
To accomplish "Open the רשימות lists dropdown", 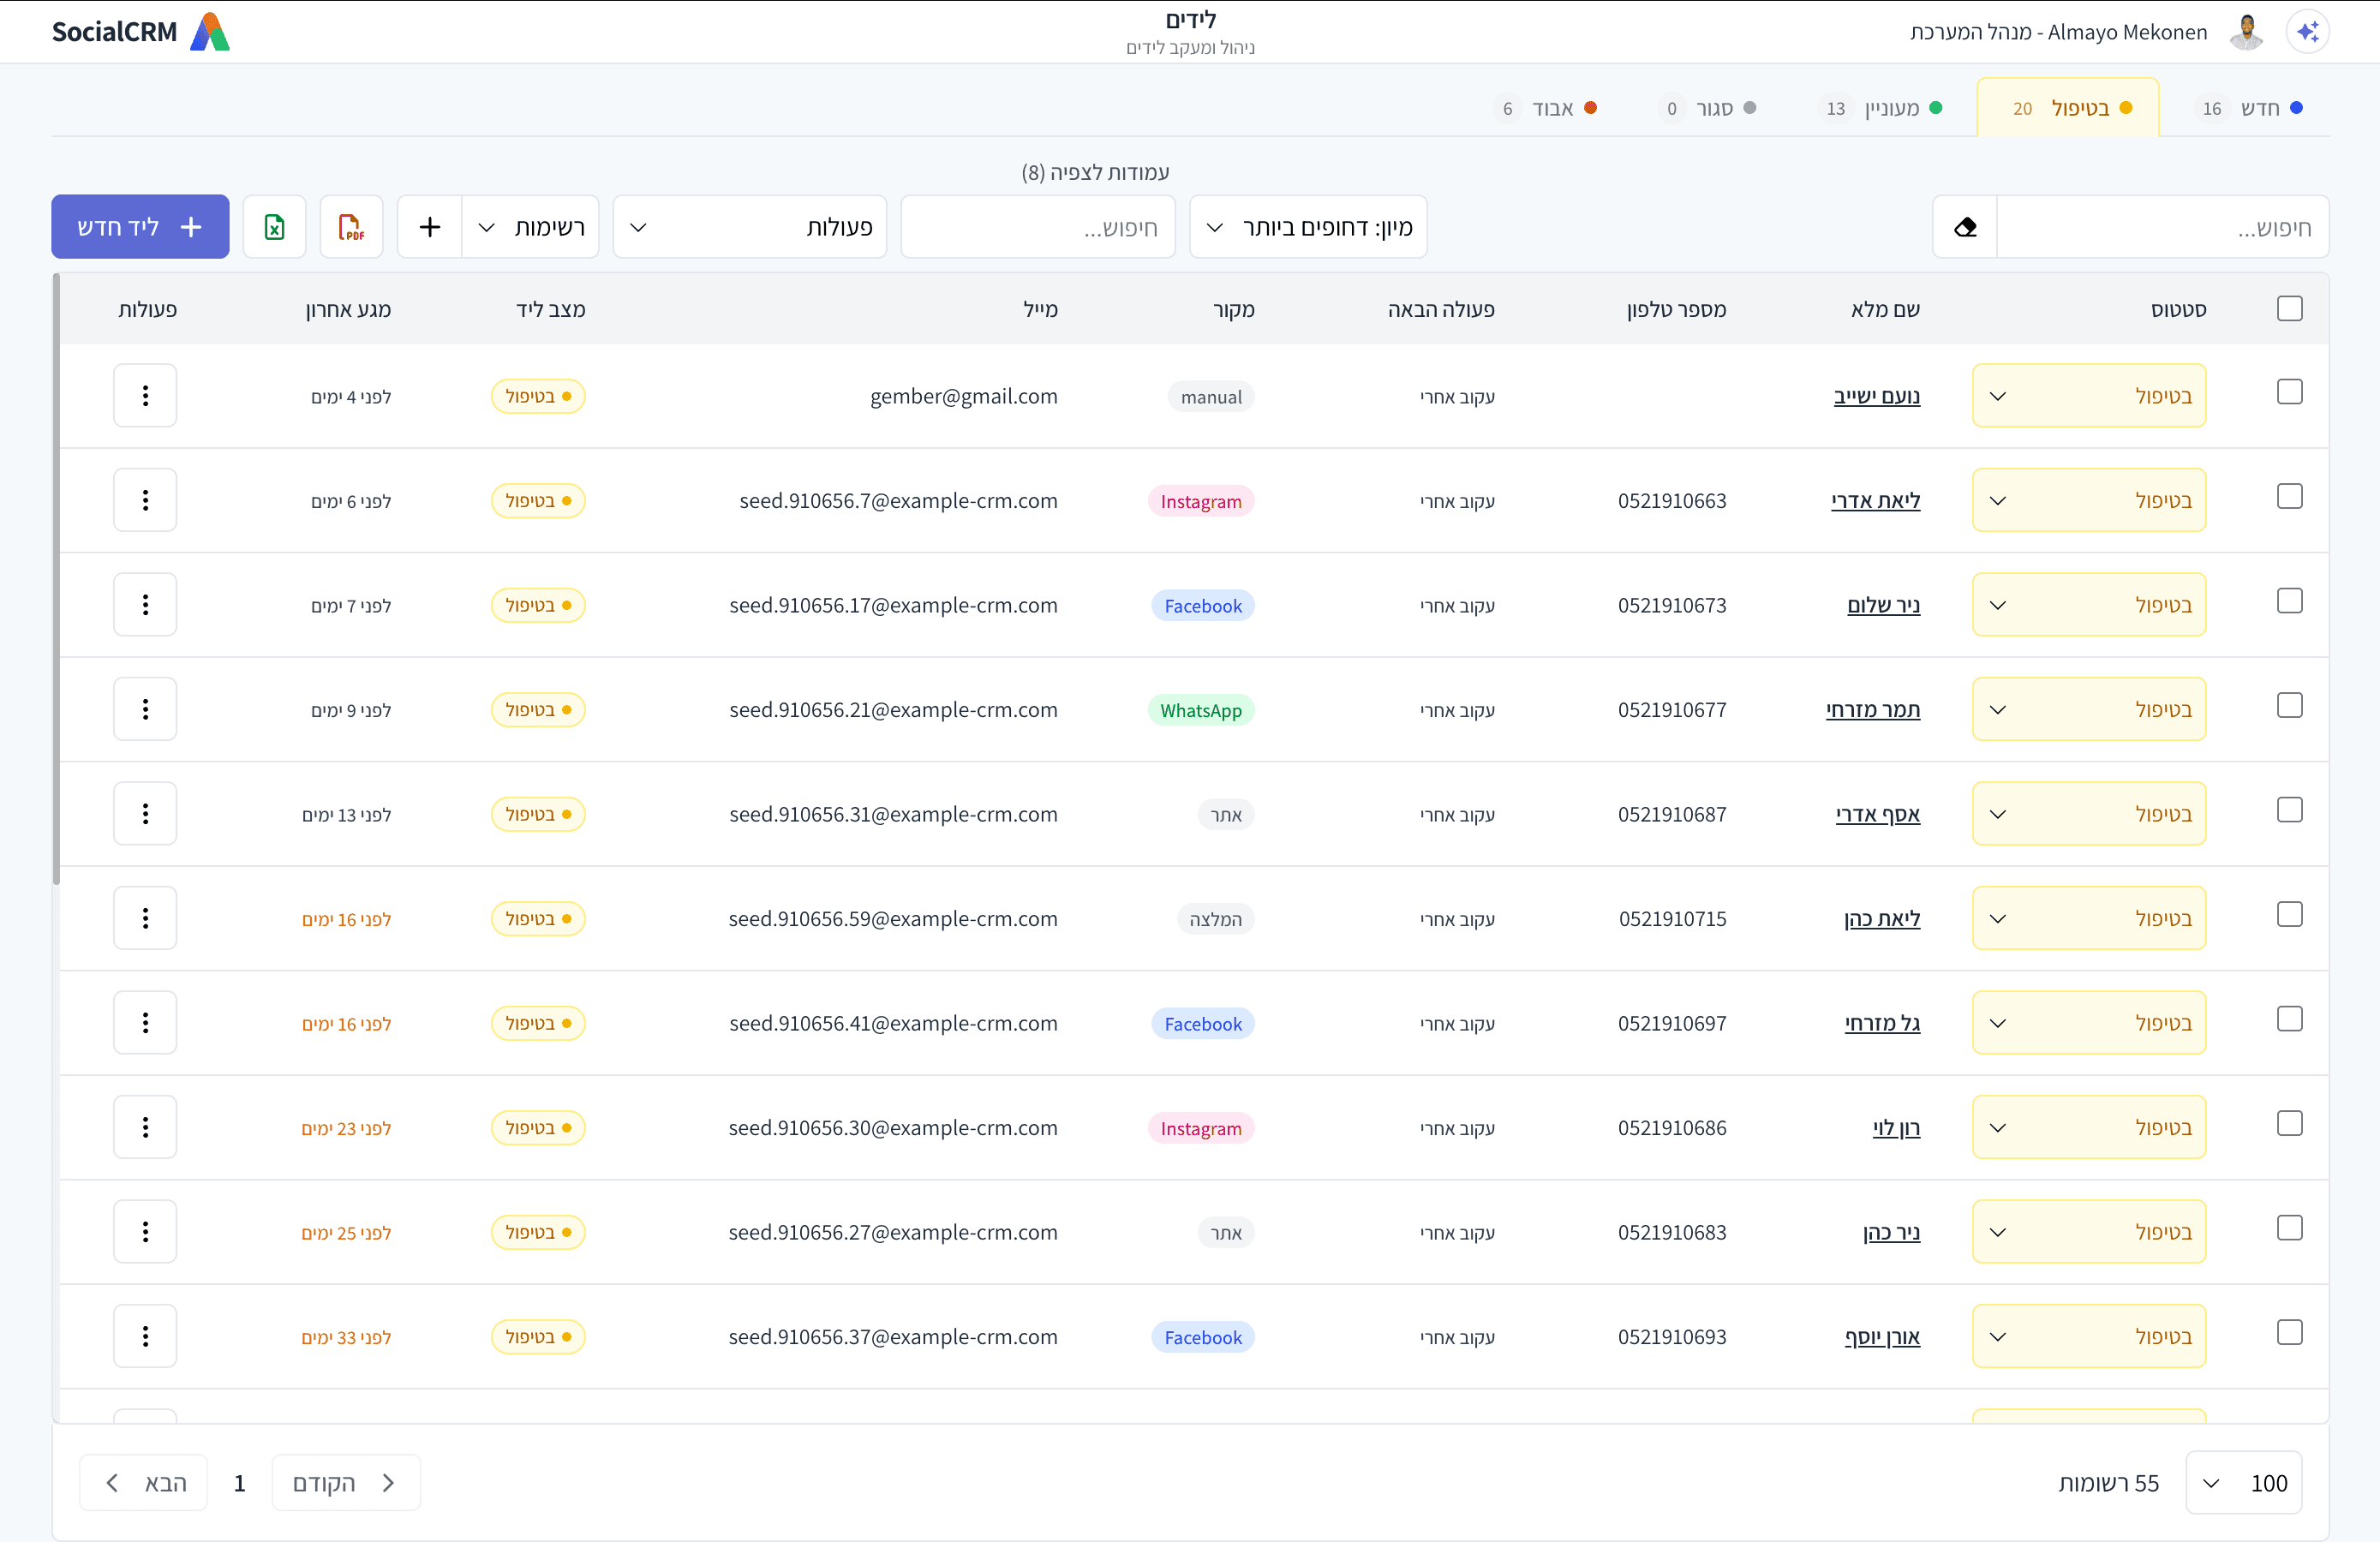I will tap(530, 227).
